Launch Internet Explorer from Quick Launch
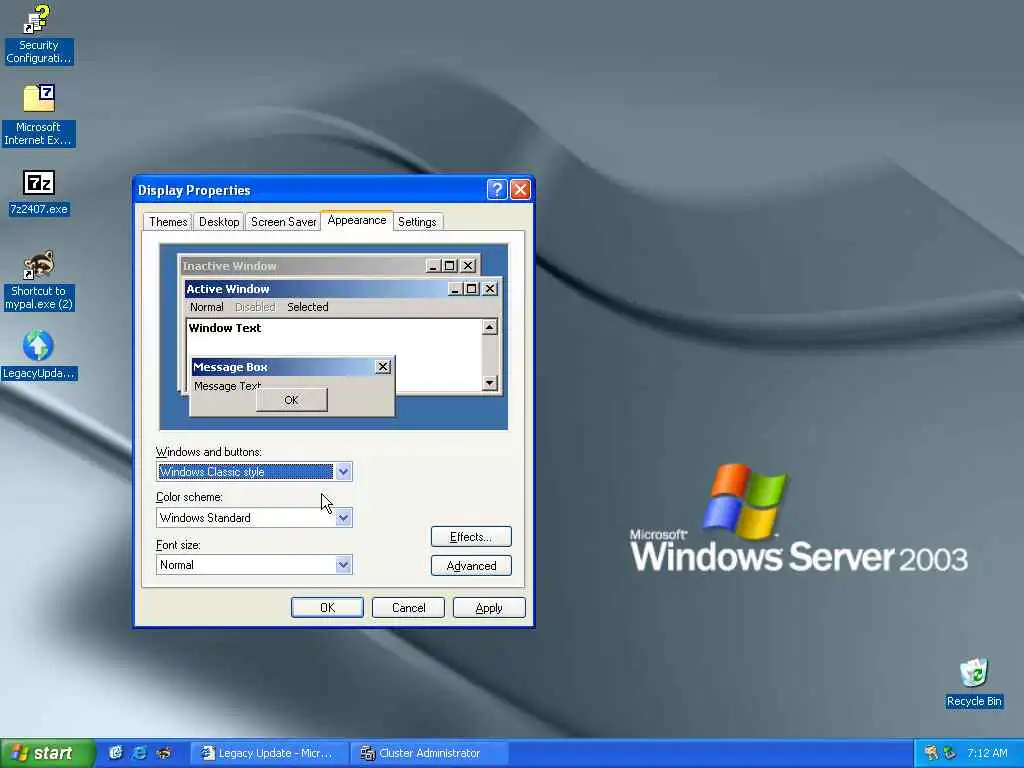The height and width of the screenshot is (768, 1024). click(x=139, y=753)
